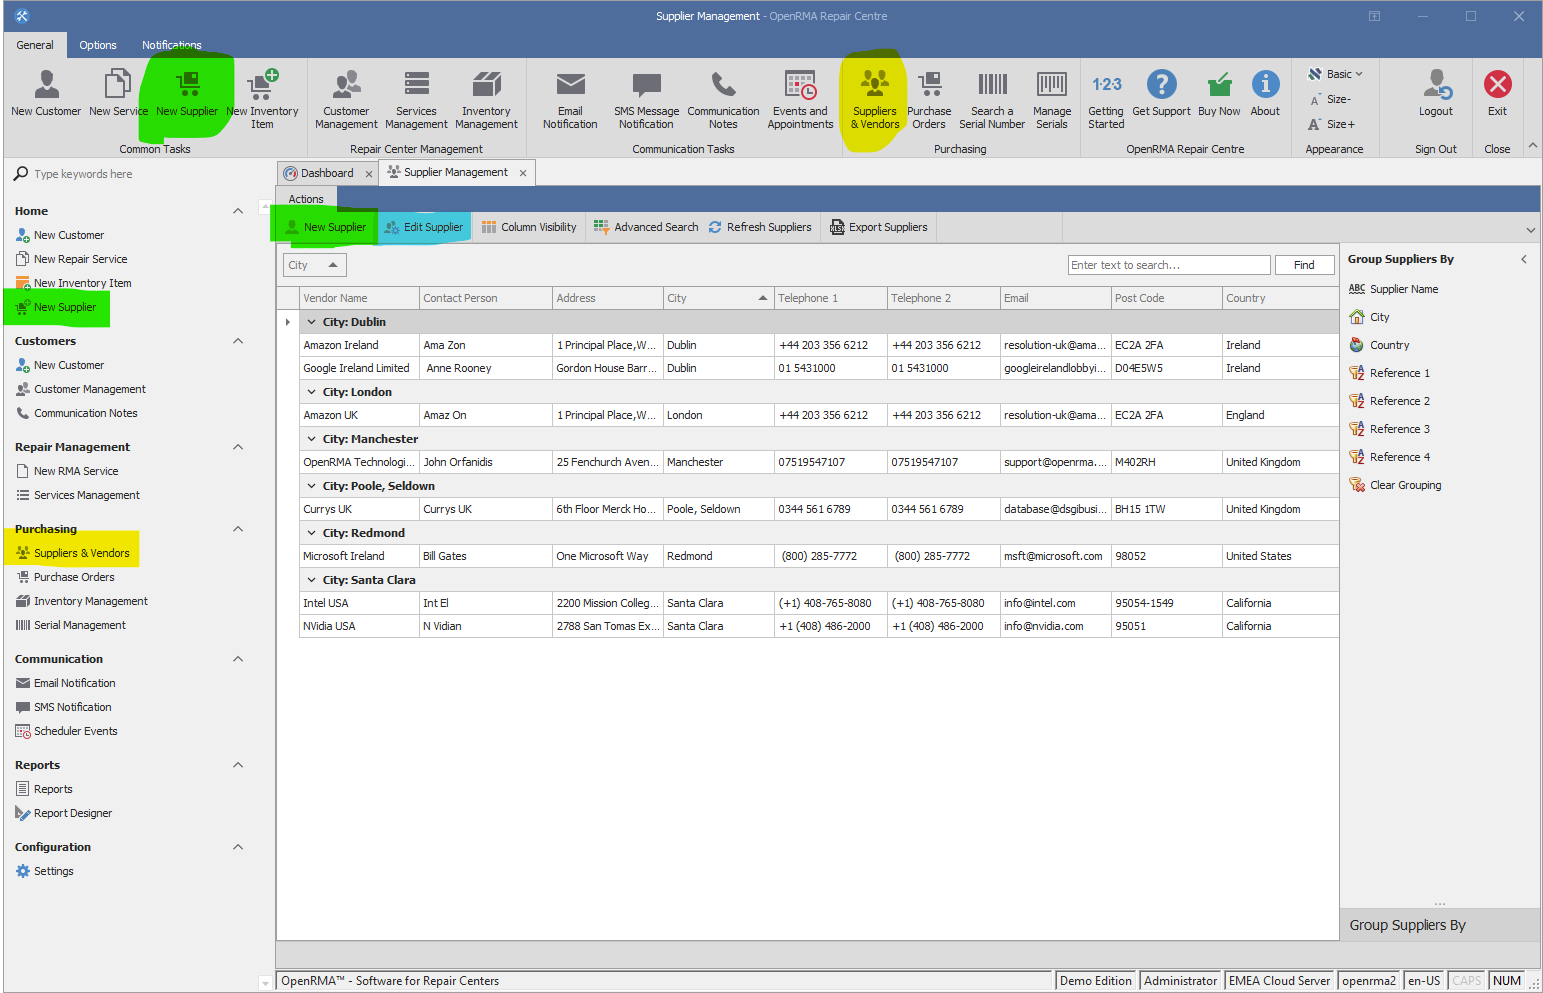Click Column Visibility toolbar button

[x=529, y=227]
